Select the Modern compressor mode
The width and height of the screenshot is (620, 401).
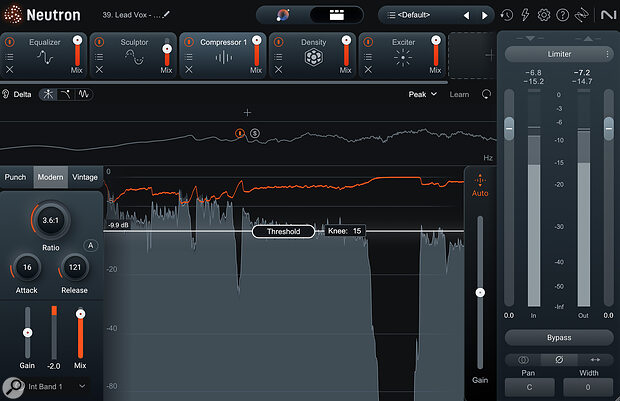[50, 177]
